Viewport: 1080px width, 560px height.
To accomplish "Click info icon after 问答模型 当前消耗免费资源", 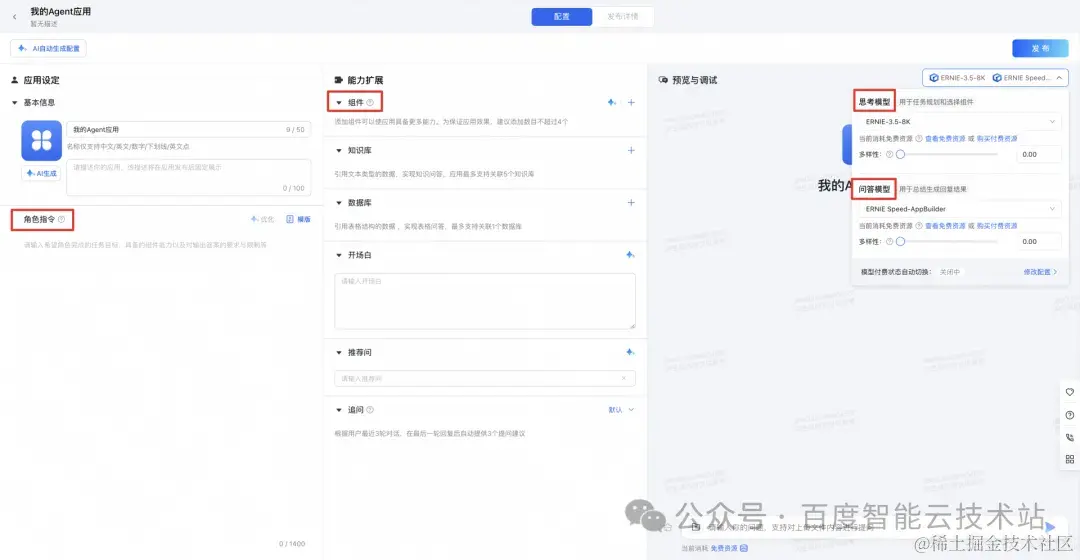I will pos(919,226).
